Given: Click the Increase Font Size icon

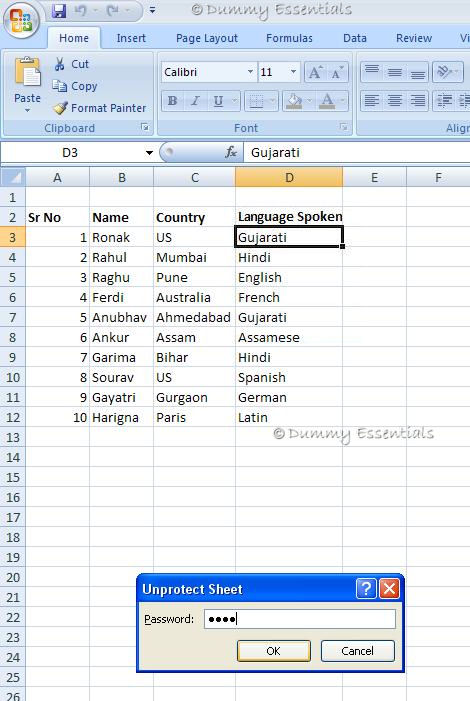Looking at the screenshot, I should tap(315, 72).
